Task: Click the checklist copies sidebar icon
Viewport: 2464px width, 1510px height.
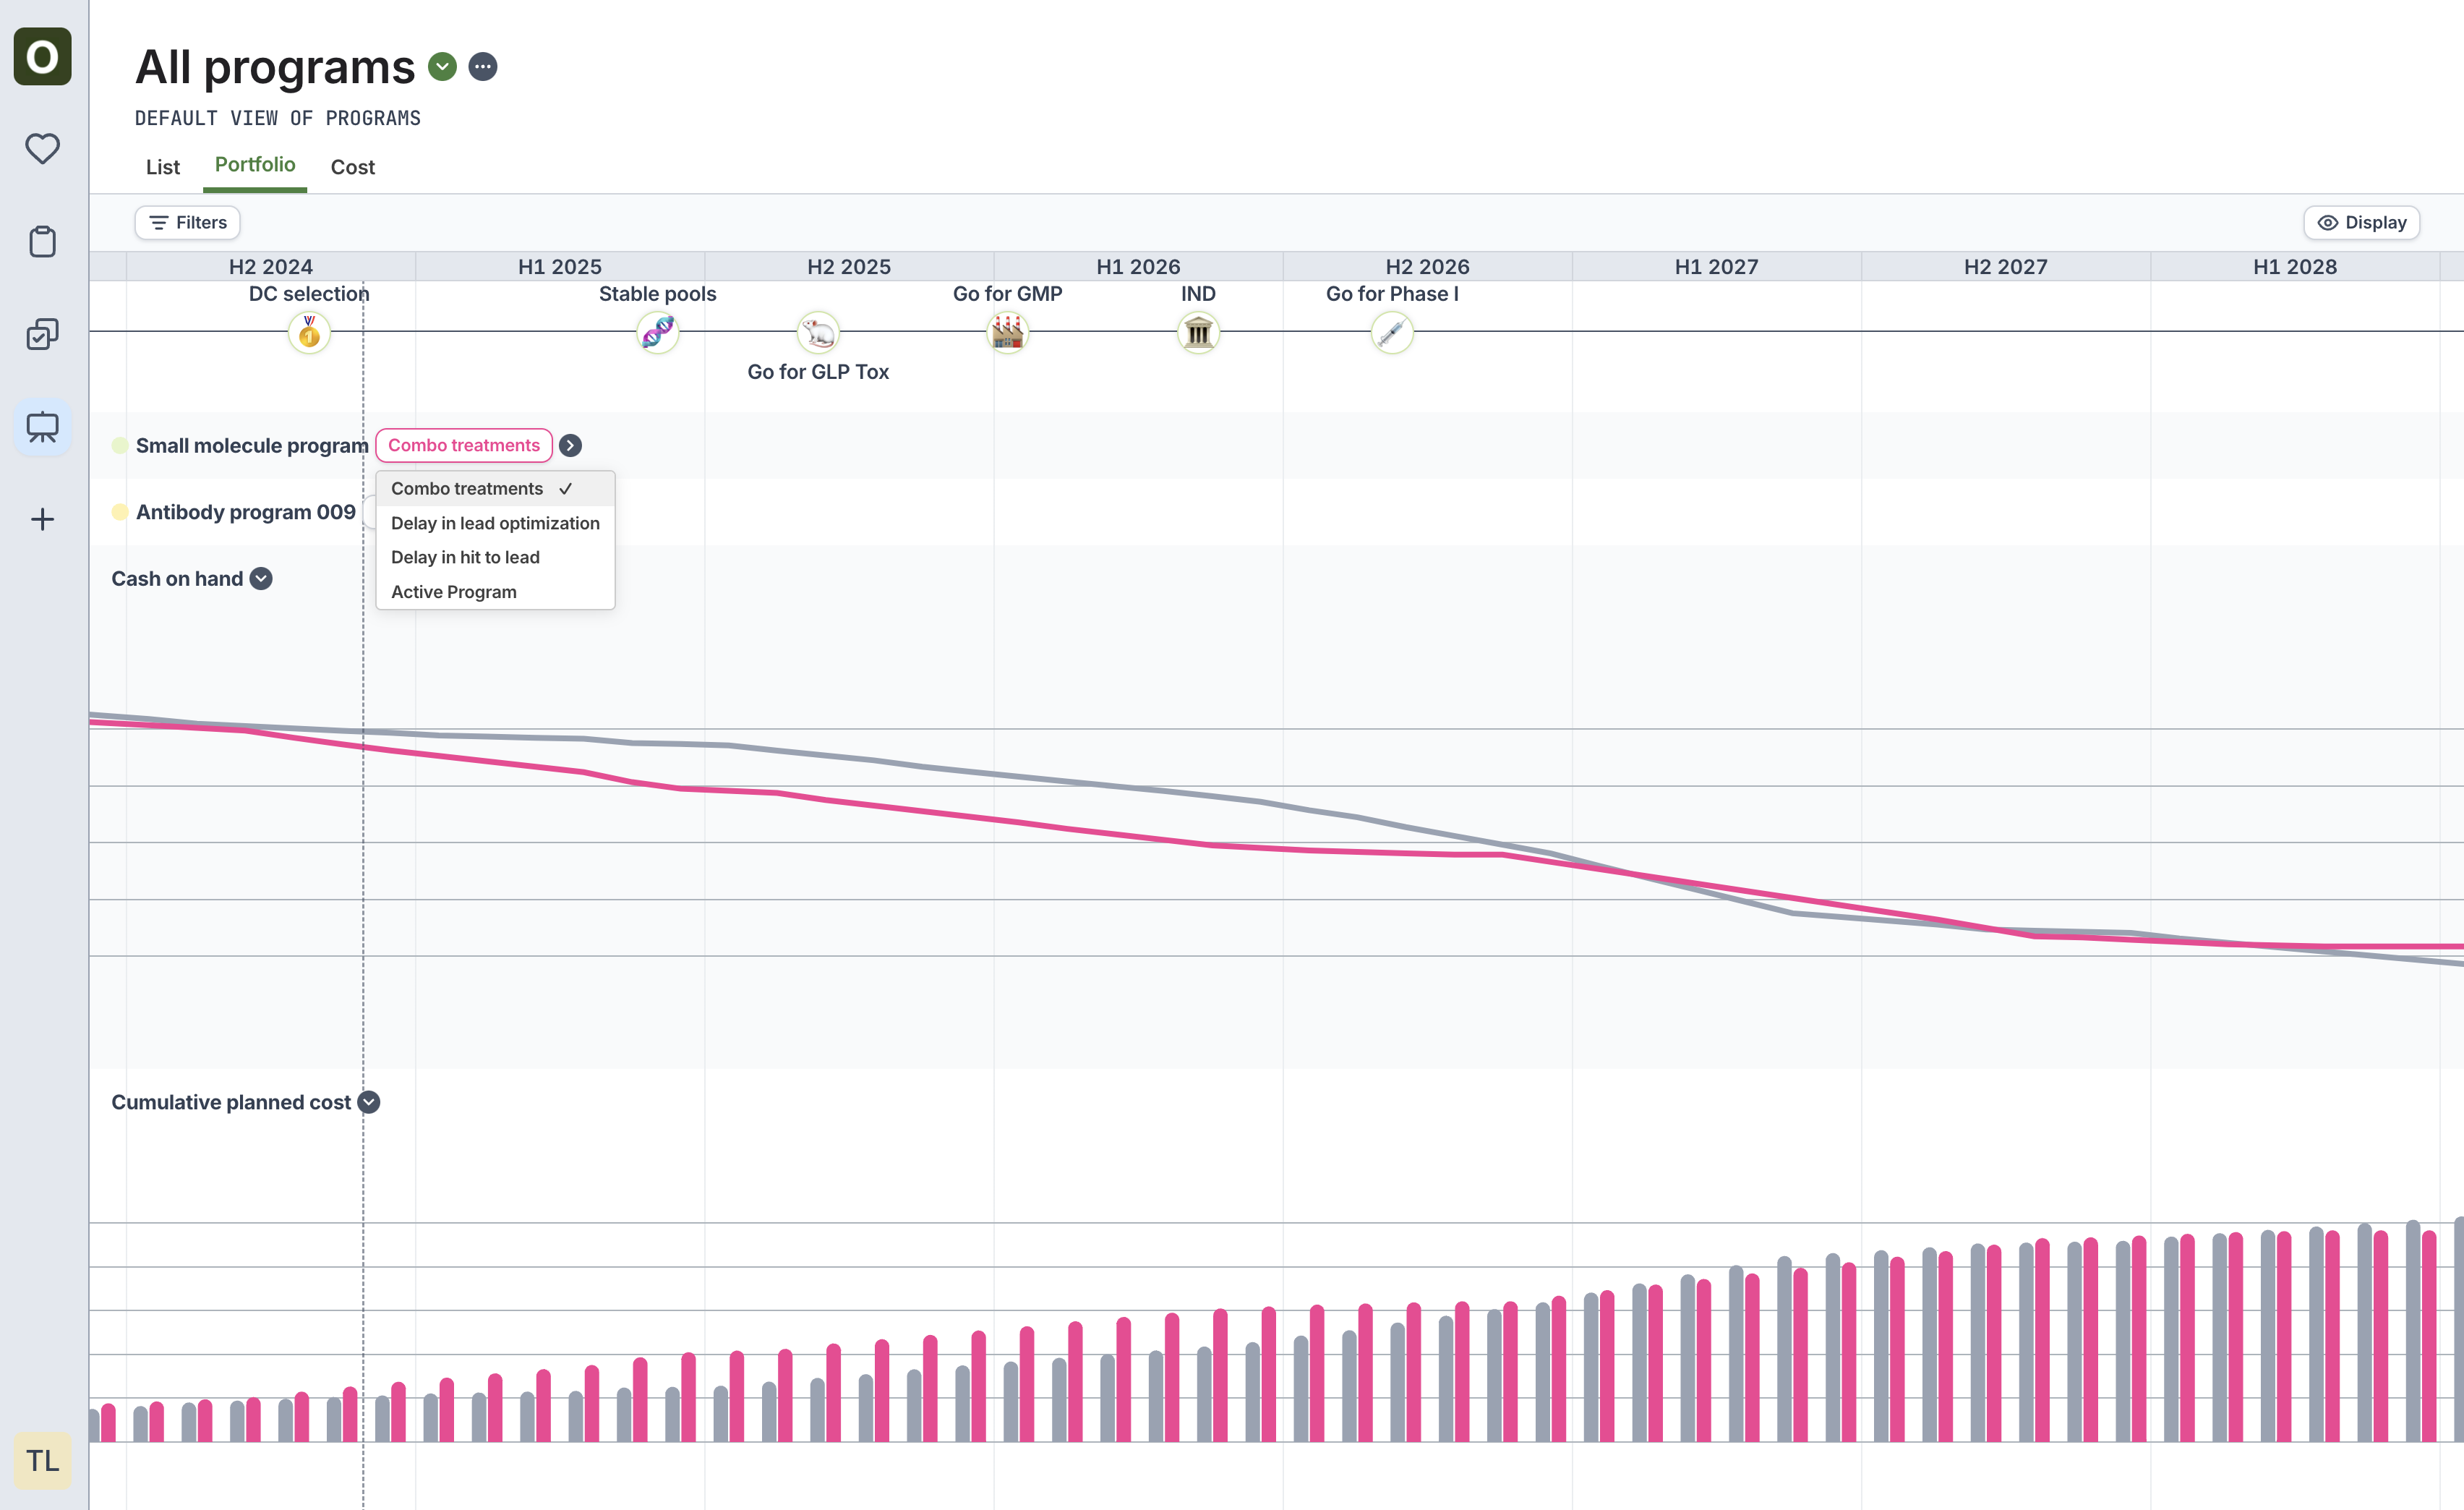Action: coord(42,334)
